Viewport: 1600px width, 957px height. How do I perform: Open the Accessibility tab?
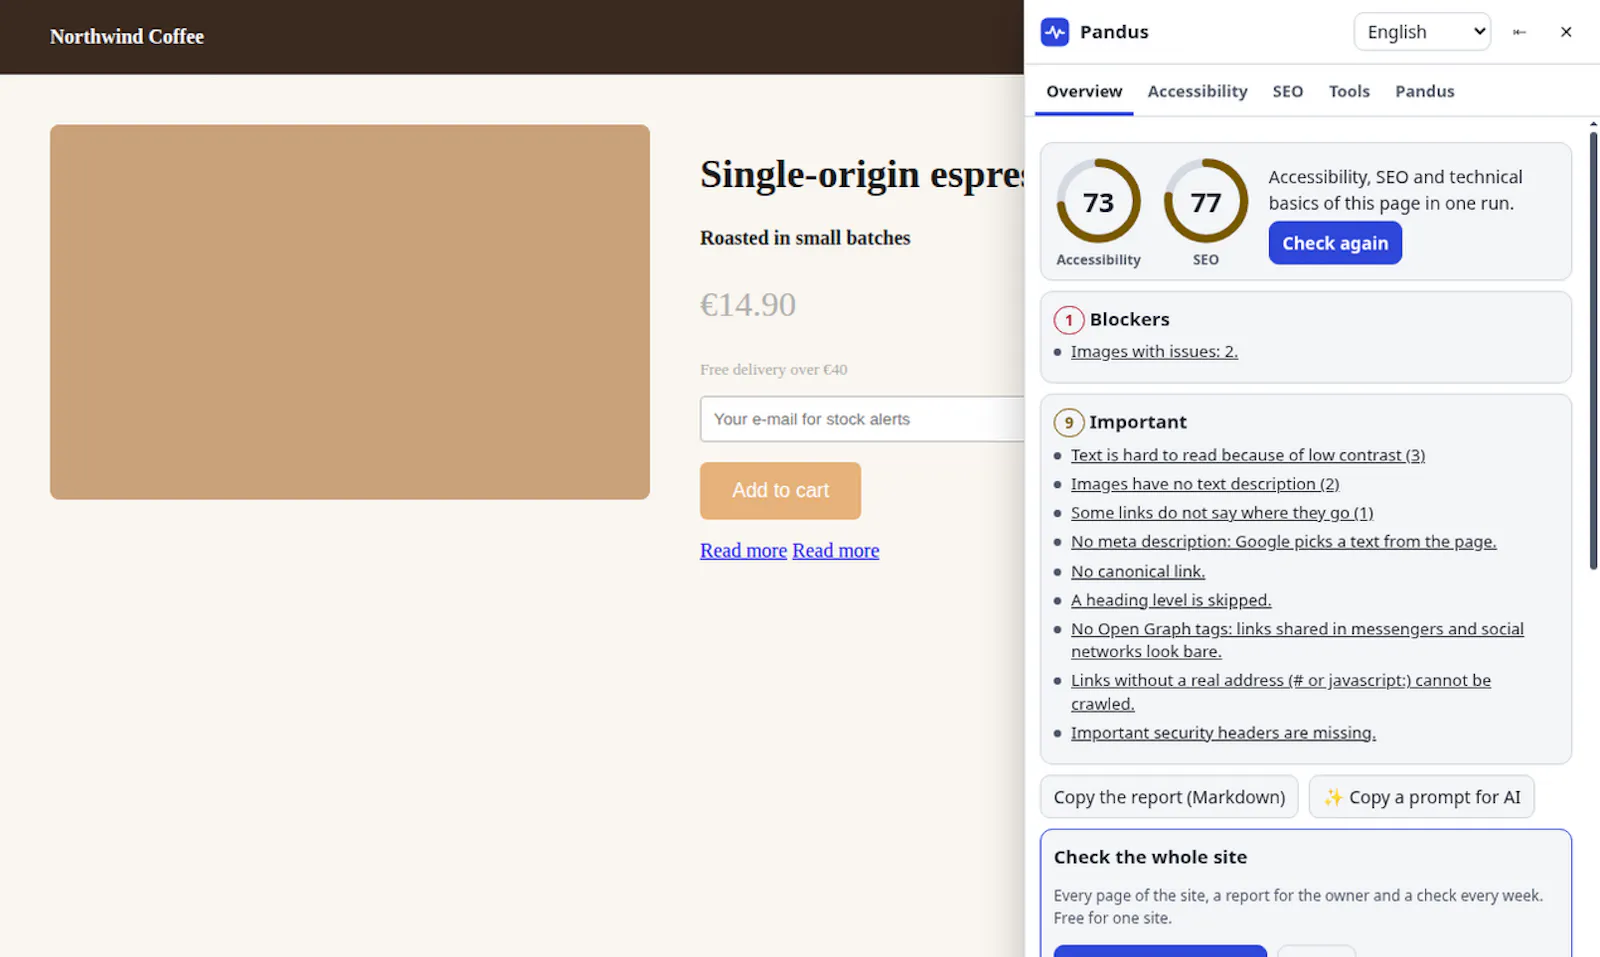tap(1197, 91)
